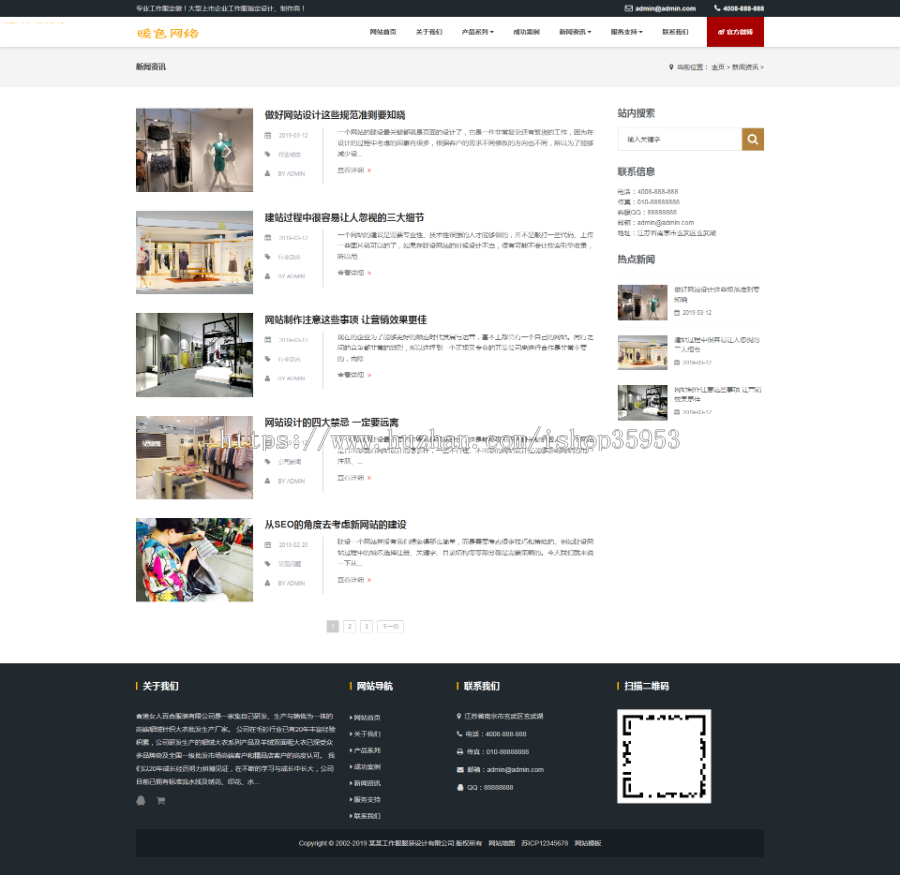900x875 pixels.
Task: Expand the 服务支持 dropdown menu
Action: 626,32
